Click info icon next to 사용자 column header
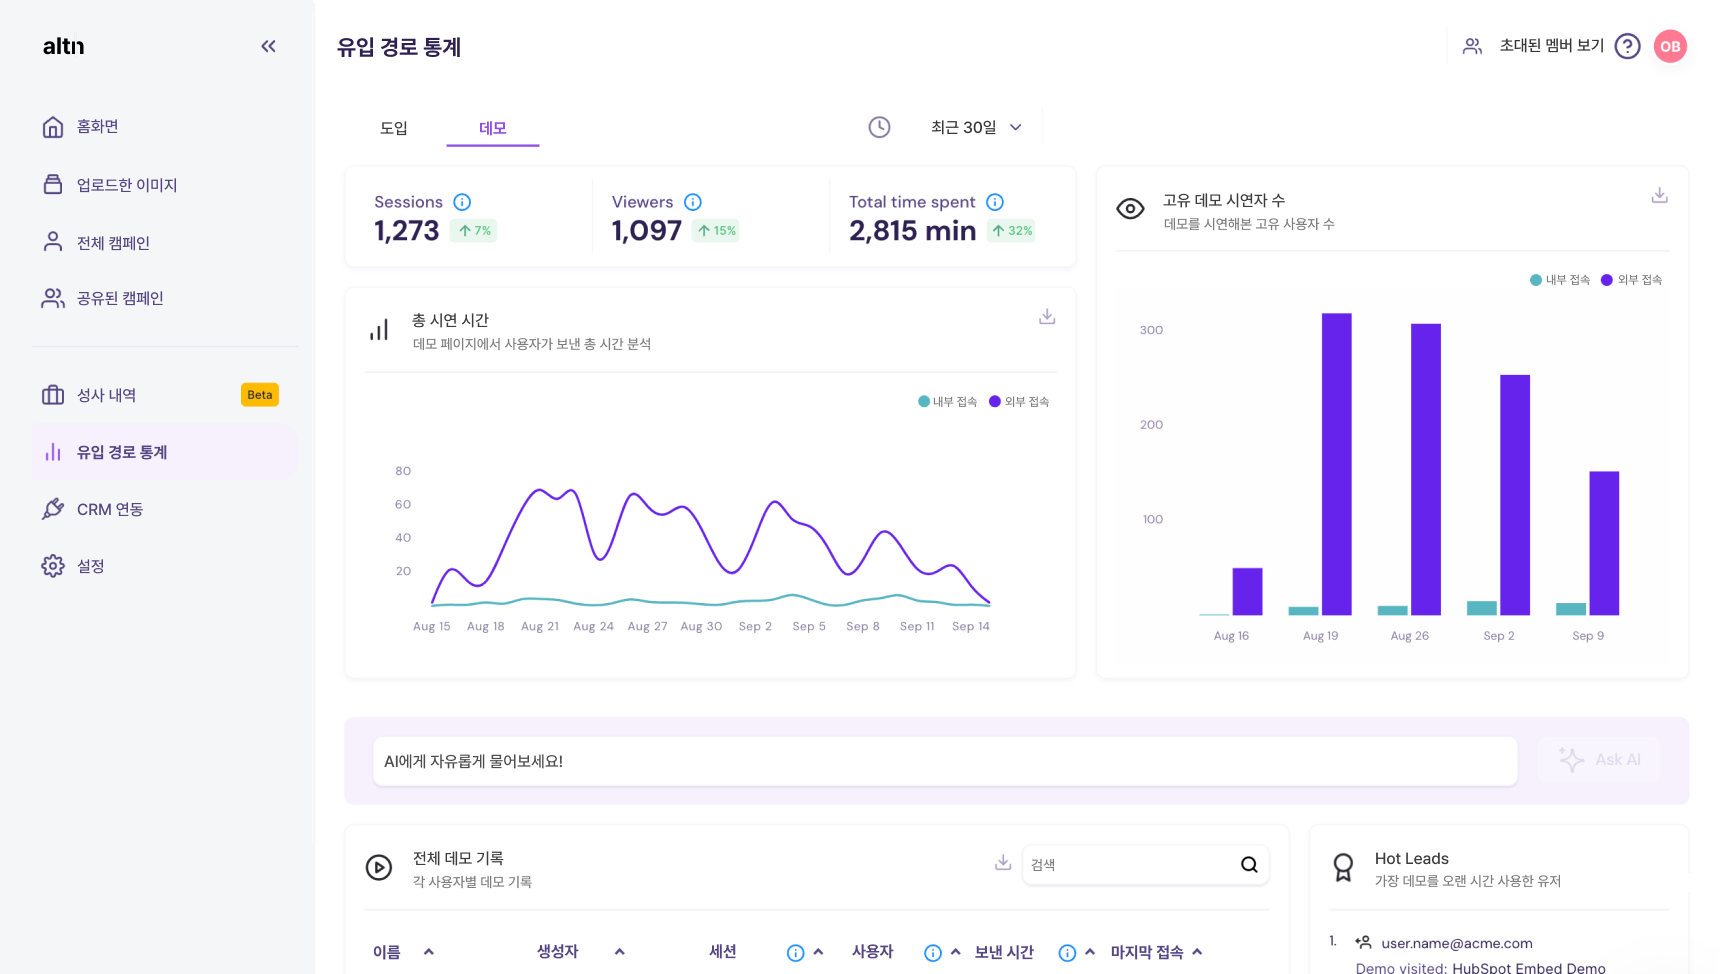 pyautogui.click(x=932, y=953)
